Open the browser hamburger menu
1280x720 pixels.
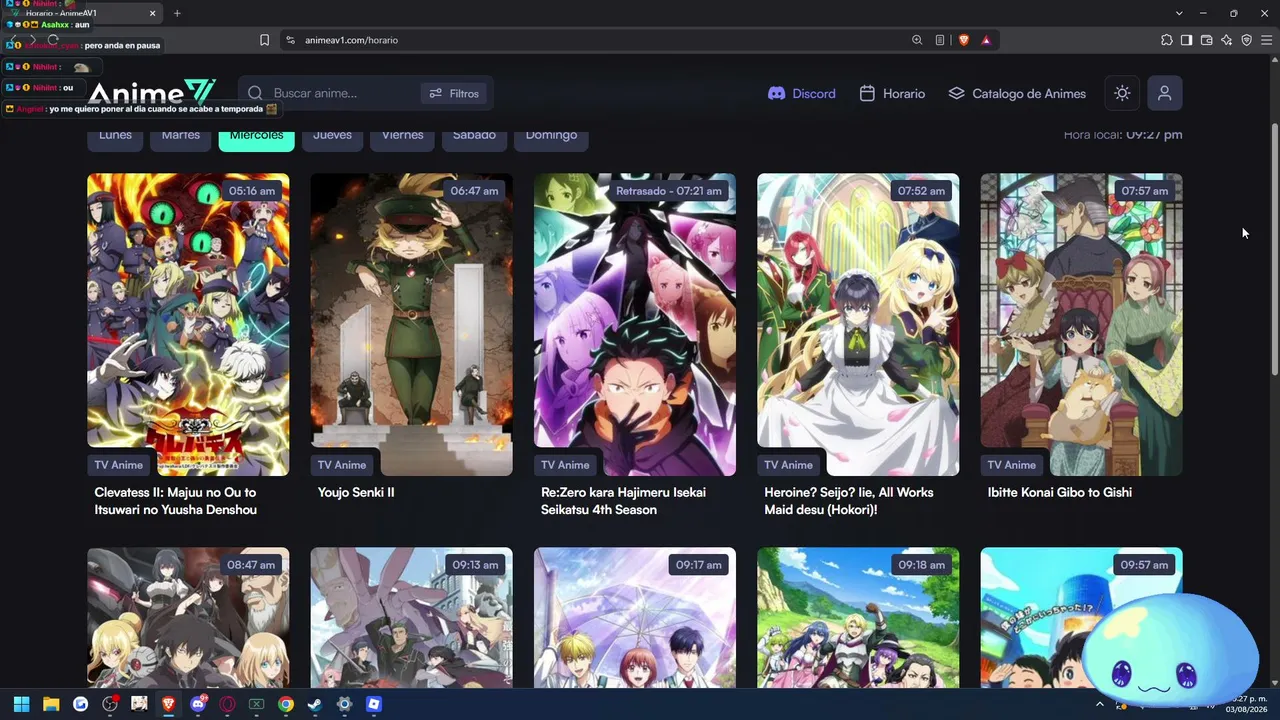click(1266, 40)
